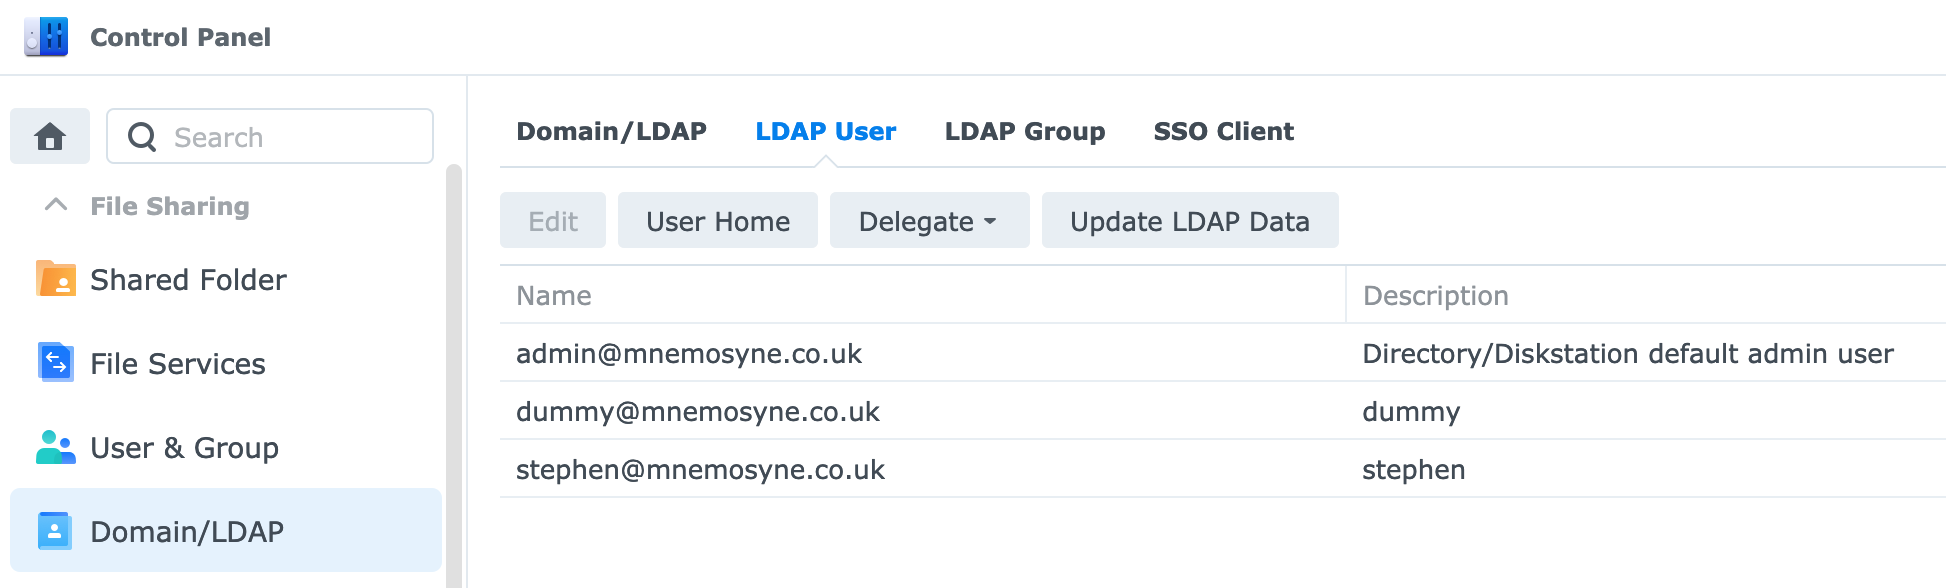Select the admin@mnemosyne.co.uk user row
Screen dimensions: 1946x588
pos(1223,353)
